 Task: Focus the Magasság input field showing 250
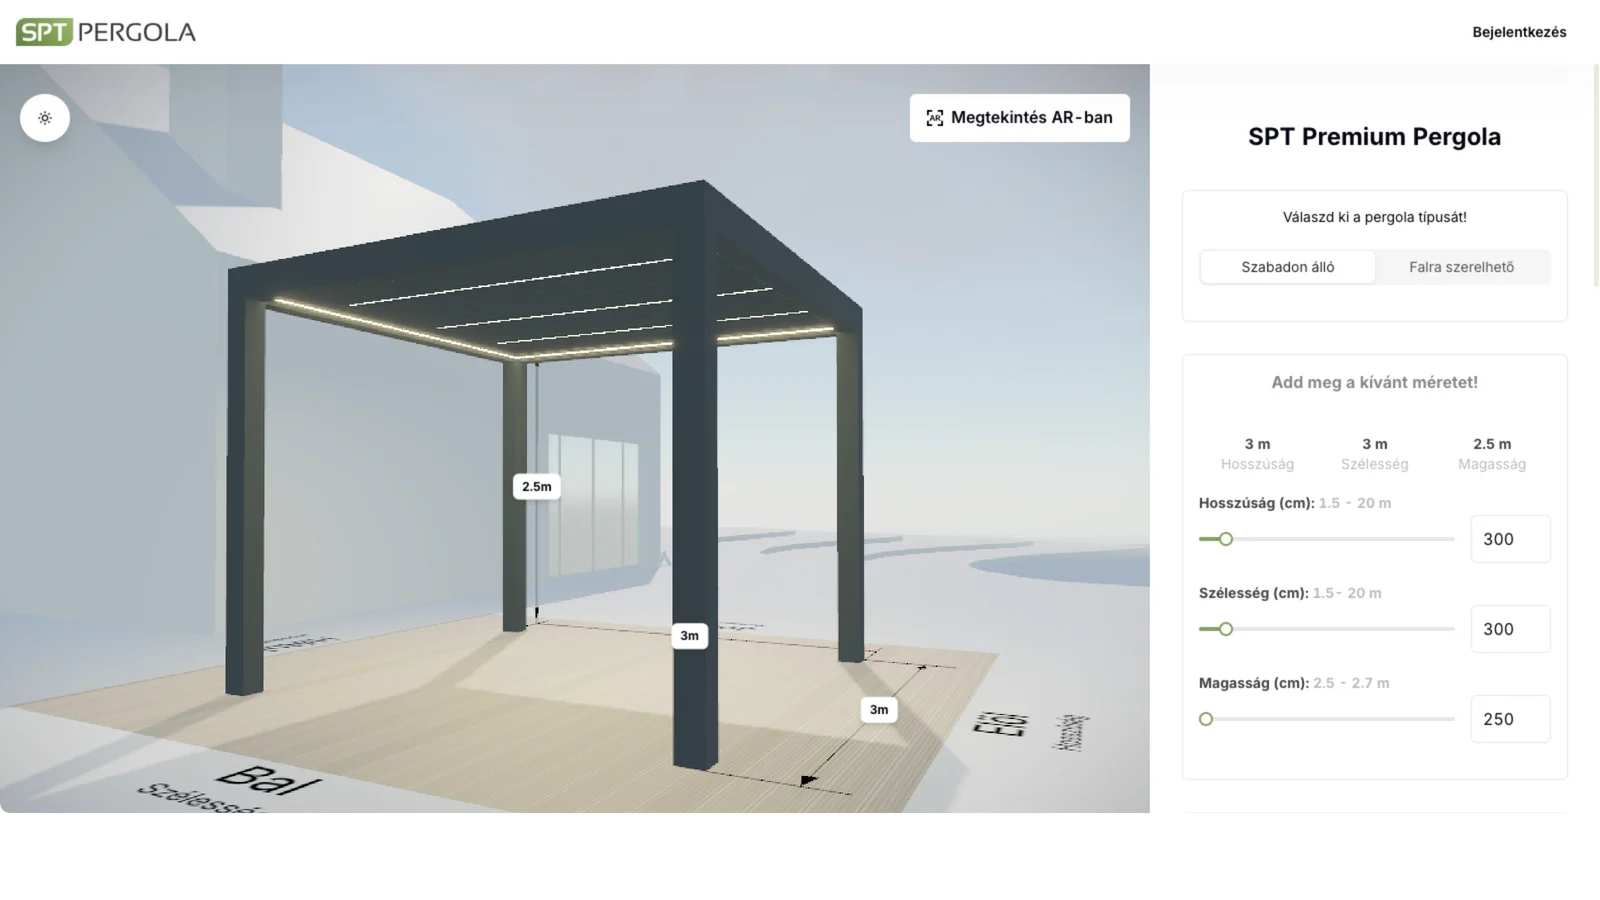(x=1510, y=719)
